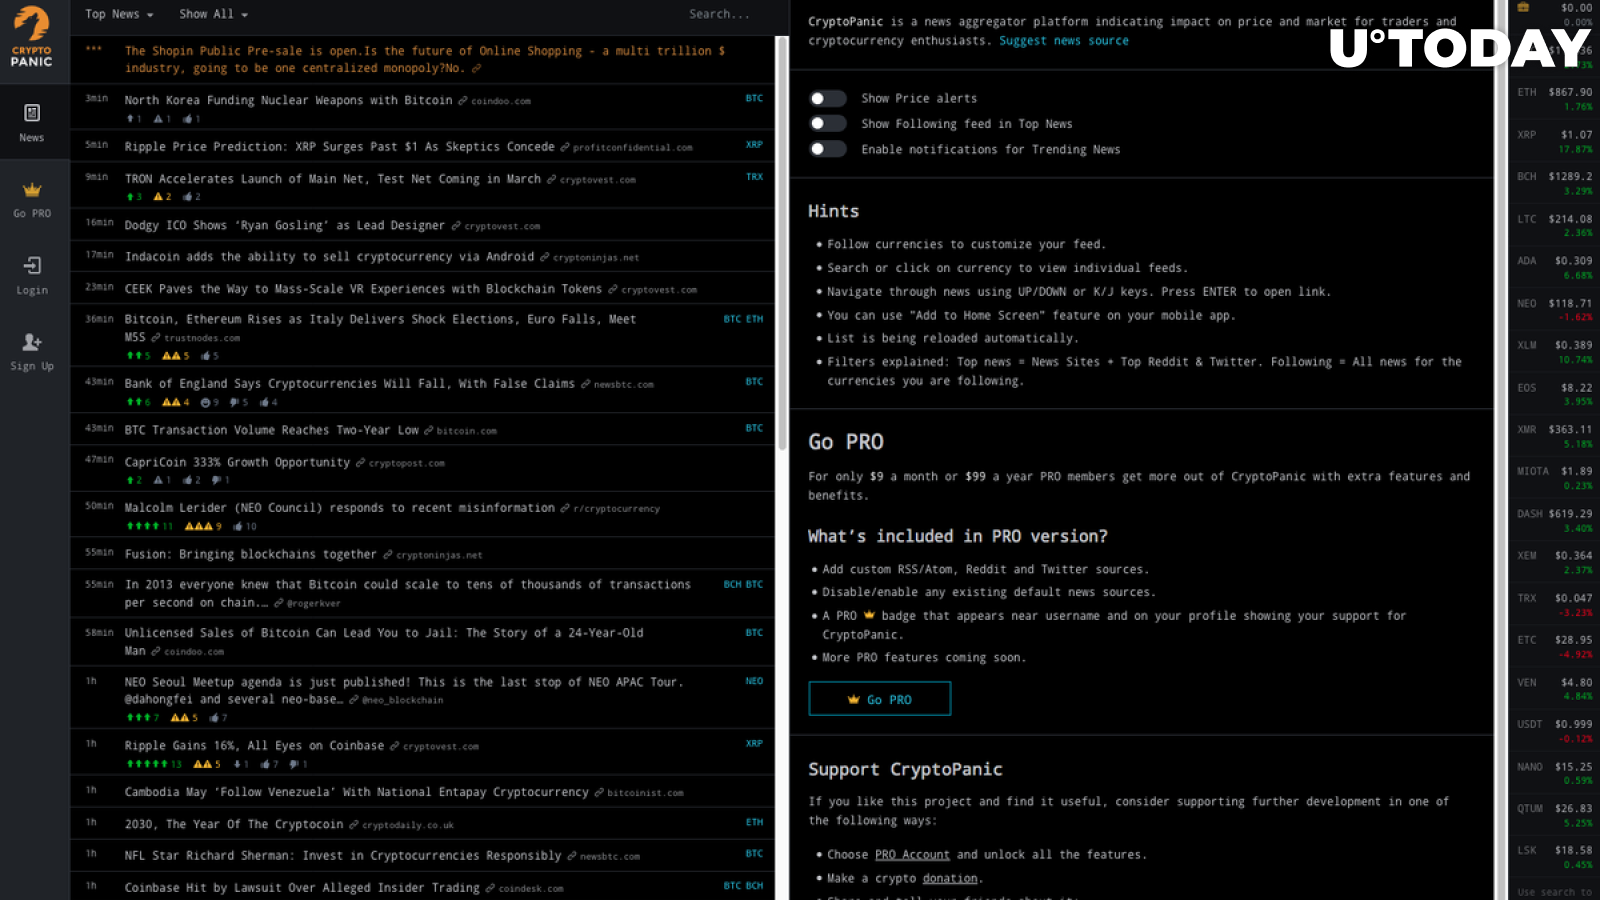The width and height of the screenshot is (1600, 900).
Task: Click cryptovest.com source on Ripple Gains row
Action: click(x=441, y=747)
